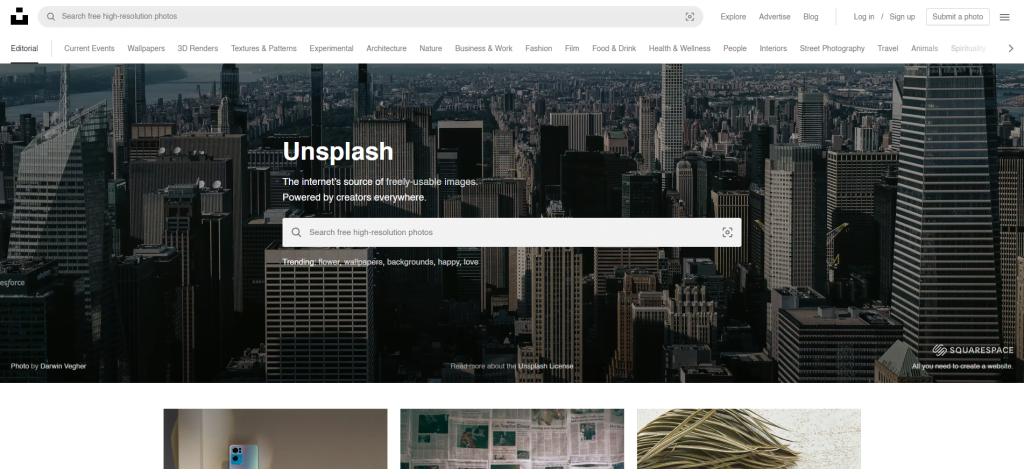This screenshot has width=1024, height=469.
Task: Open Health & Wellness category
Action: coord(679,48)
